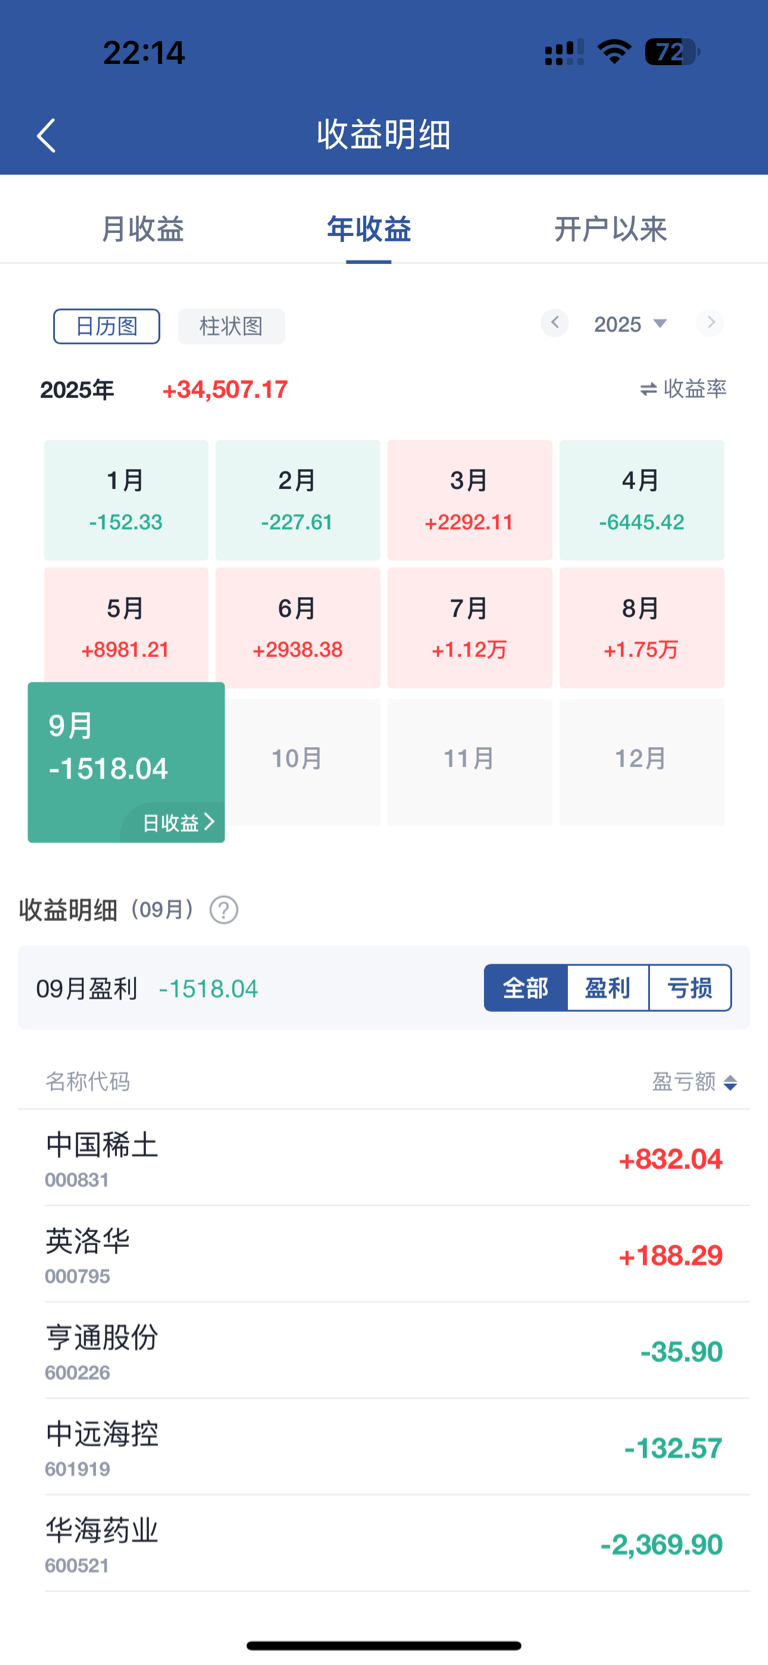Select the 全部 filter segment
The image size is (768, 1665).
526,988
